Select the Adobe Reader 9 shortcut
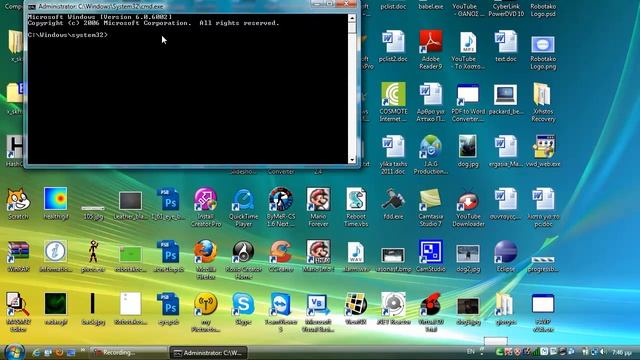Screen dimensions: 640x360 point(431,49)
